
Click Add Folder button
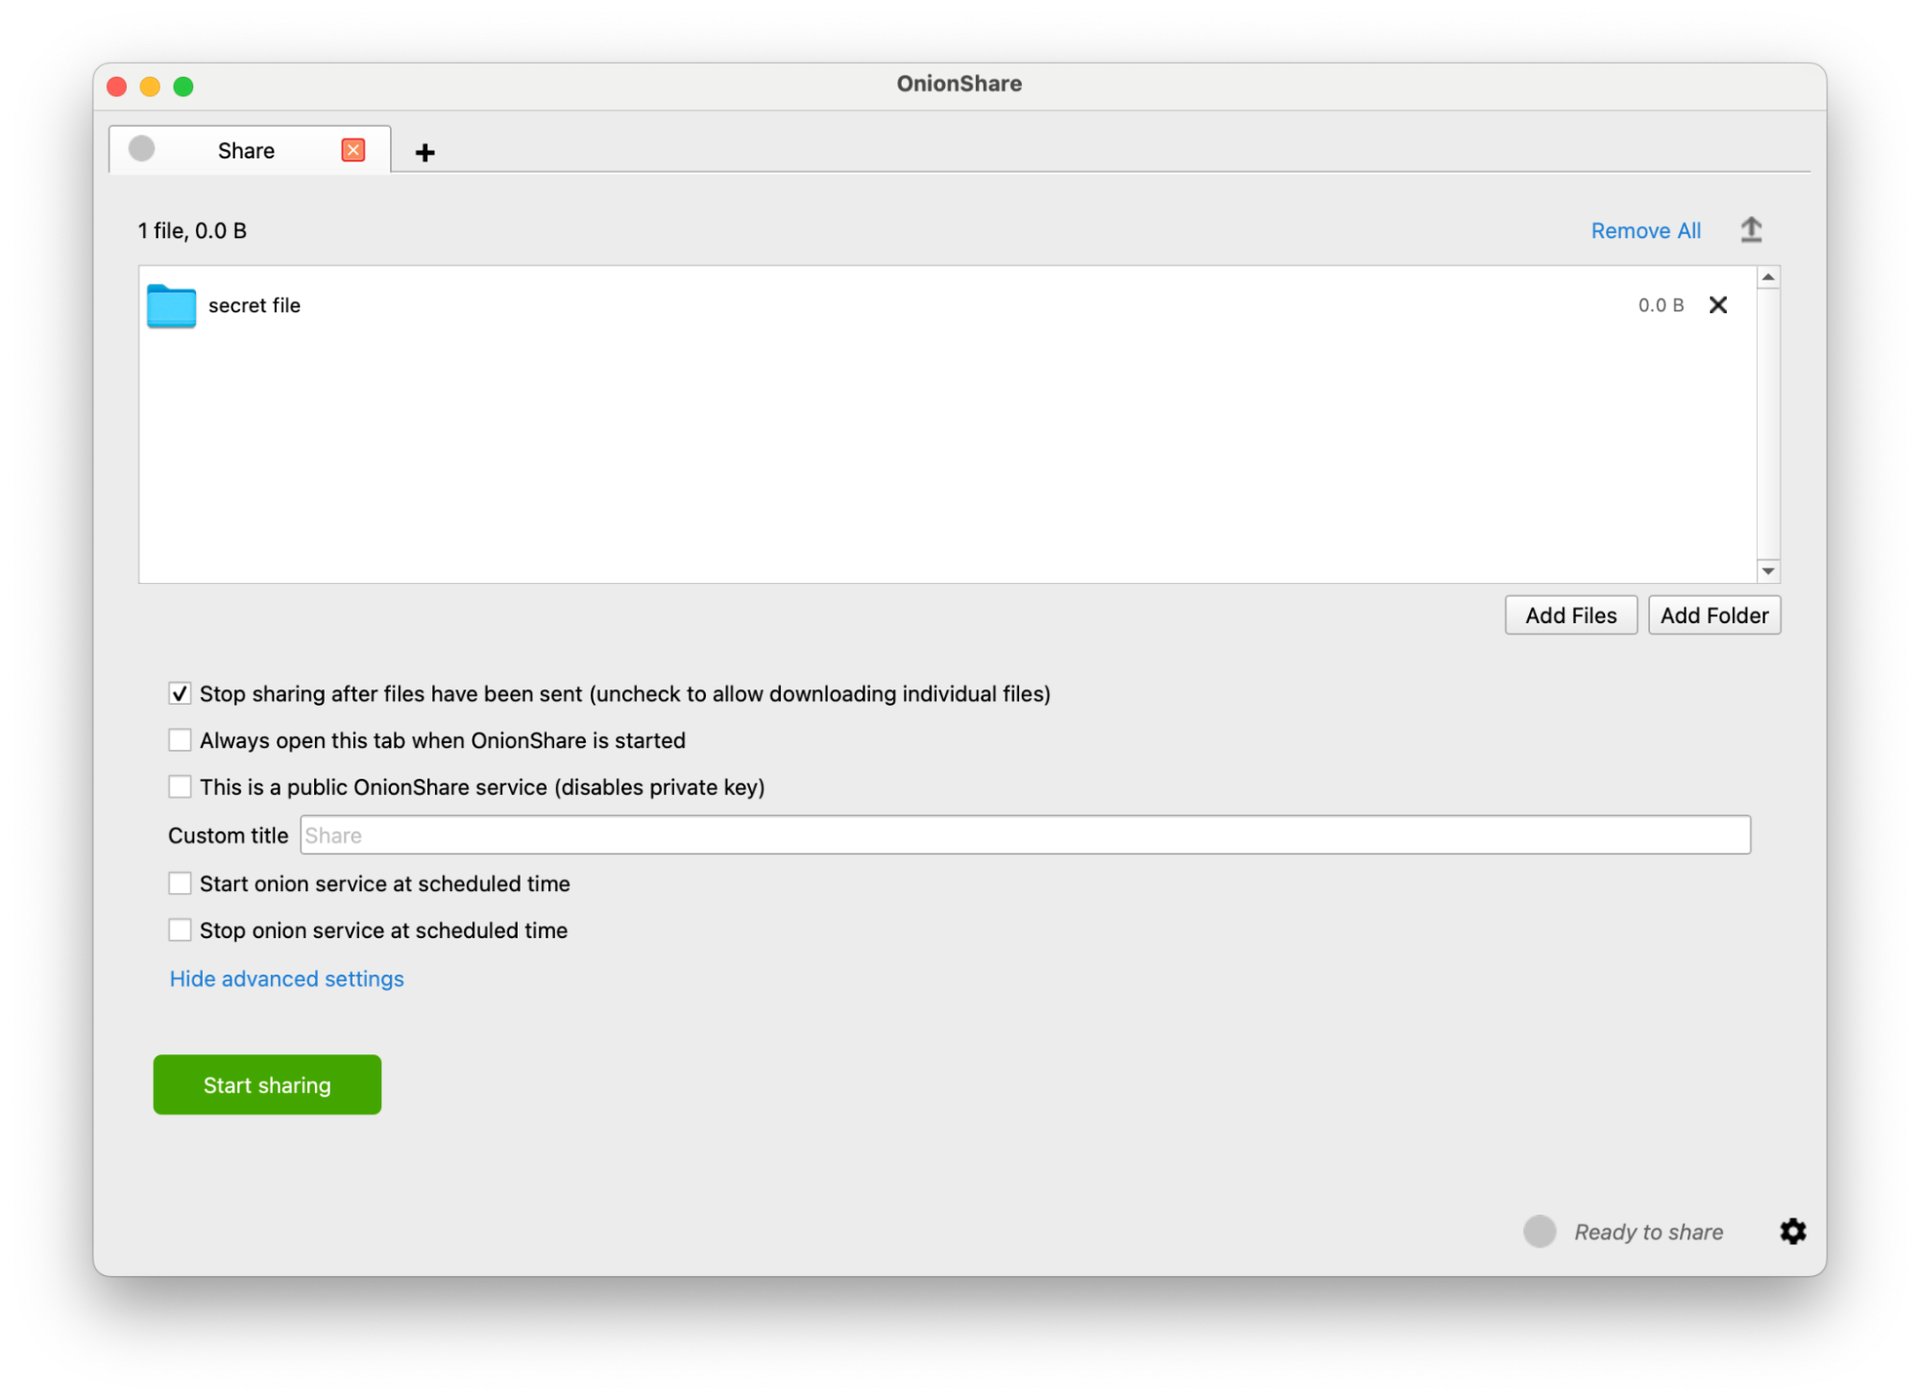[1714, 615]
